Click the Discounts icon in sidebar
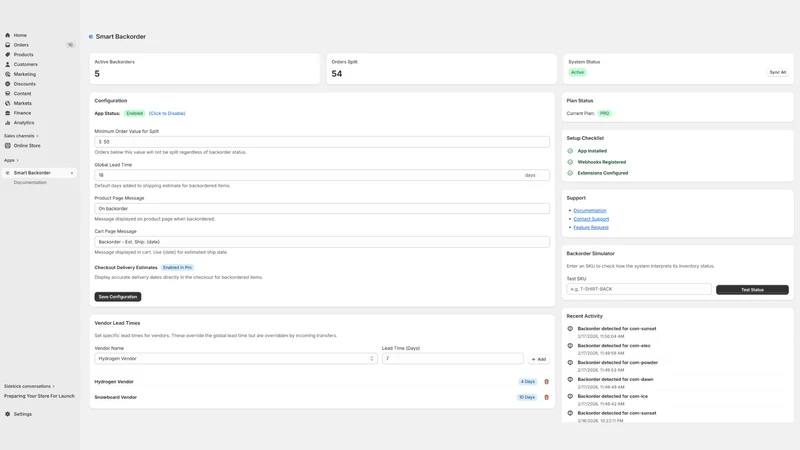The height and width of the screenshot is (450, 800). point(8,84)
